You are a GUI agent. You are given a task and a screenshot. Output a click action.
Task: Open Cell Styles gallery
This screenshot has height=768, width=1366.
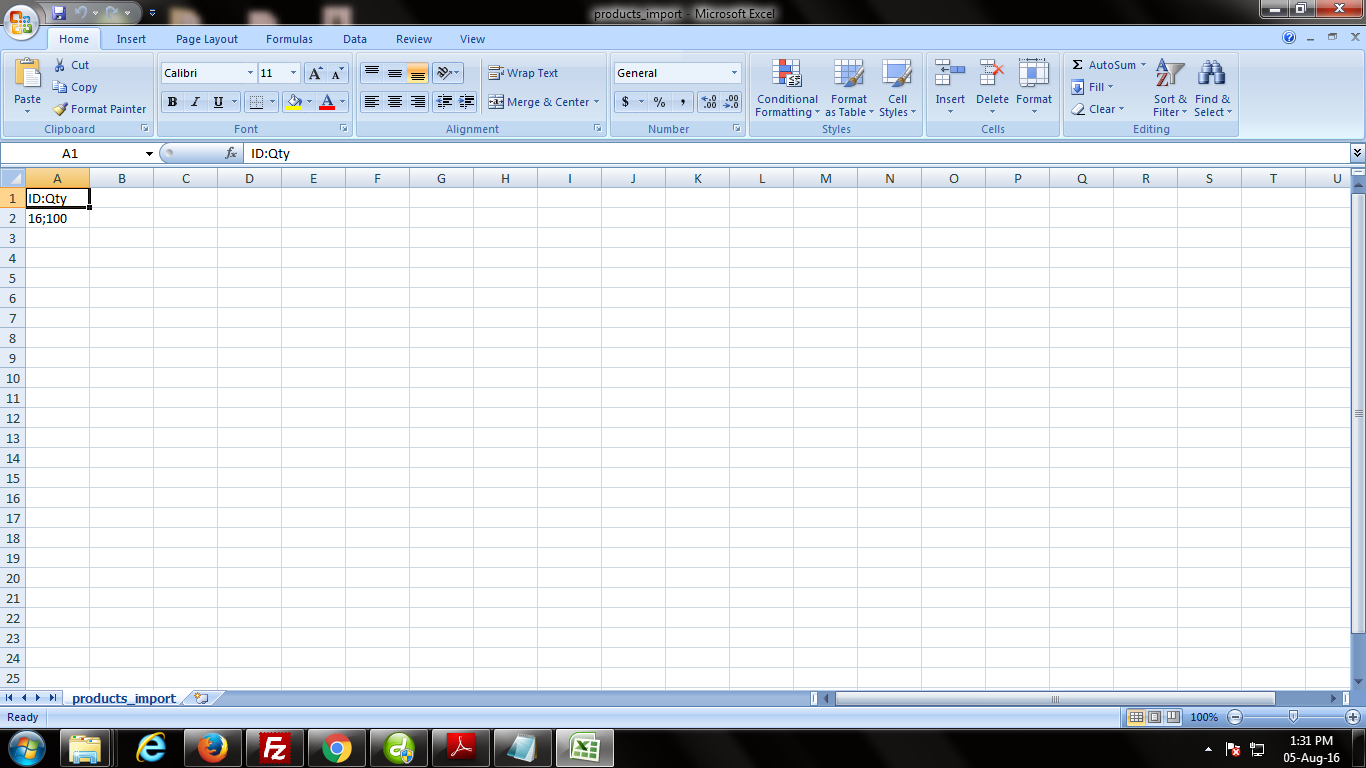(897, 88)
